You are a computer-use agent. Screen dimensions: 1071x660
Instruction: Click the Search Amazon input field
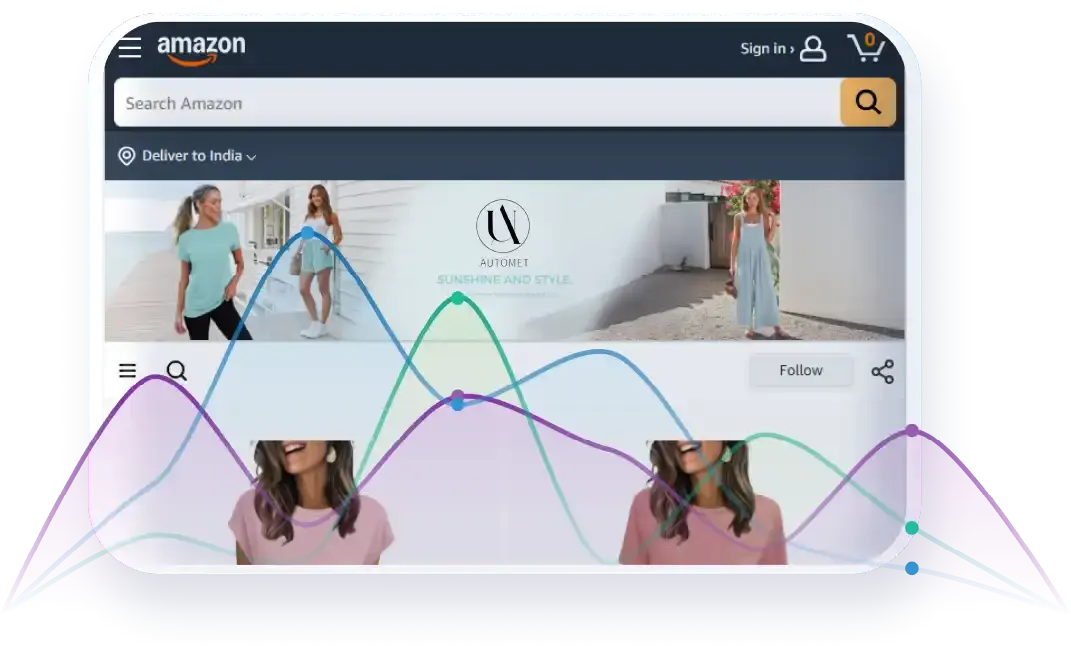point(476,103)
